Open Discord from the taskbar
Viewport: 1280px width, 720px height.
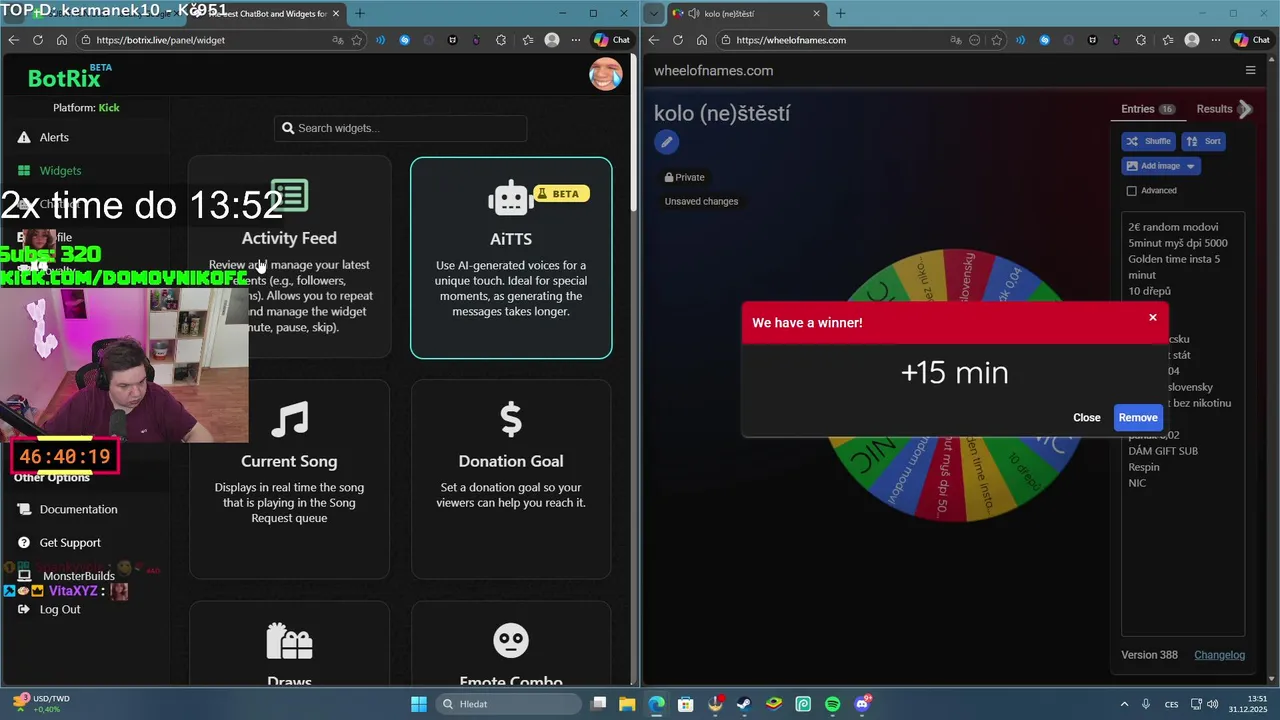862,704
